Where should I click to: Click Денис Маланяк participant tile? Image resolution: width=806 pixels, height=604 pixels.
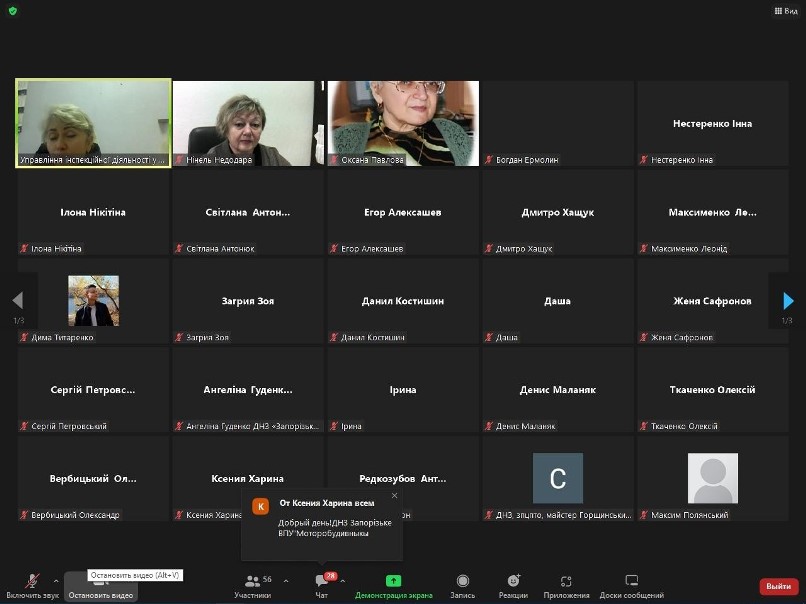(x=558, y=390)
